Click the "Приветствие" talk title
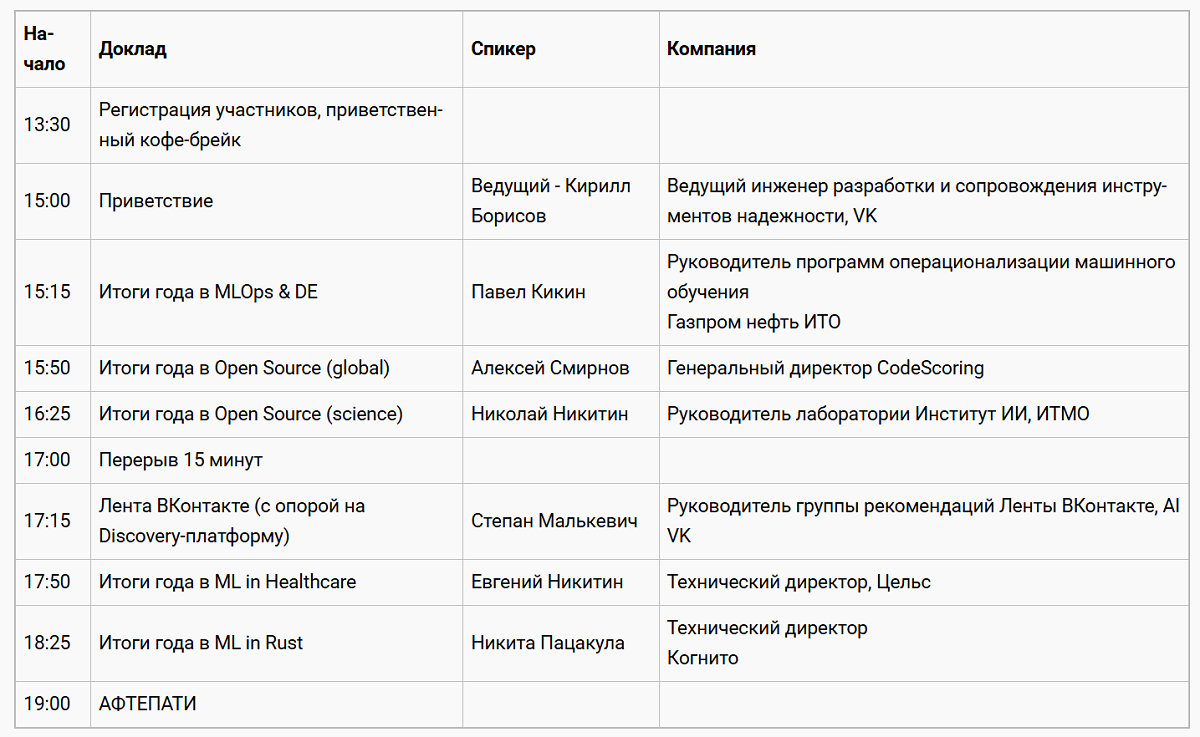The width and height of the screenshot is (1200, 737). pyautogui.click(x=156, y=201)
